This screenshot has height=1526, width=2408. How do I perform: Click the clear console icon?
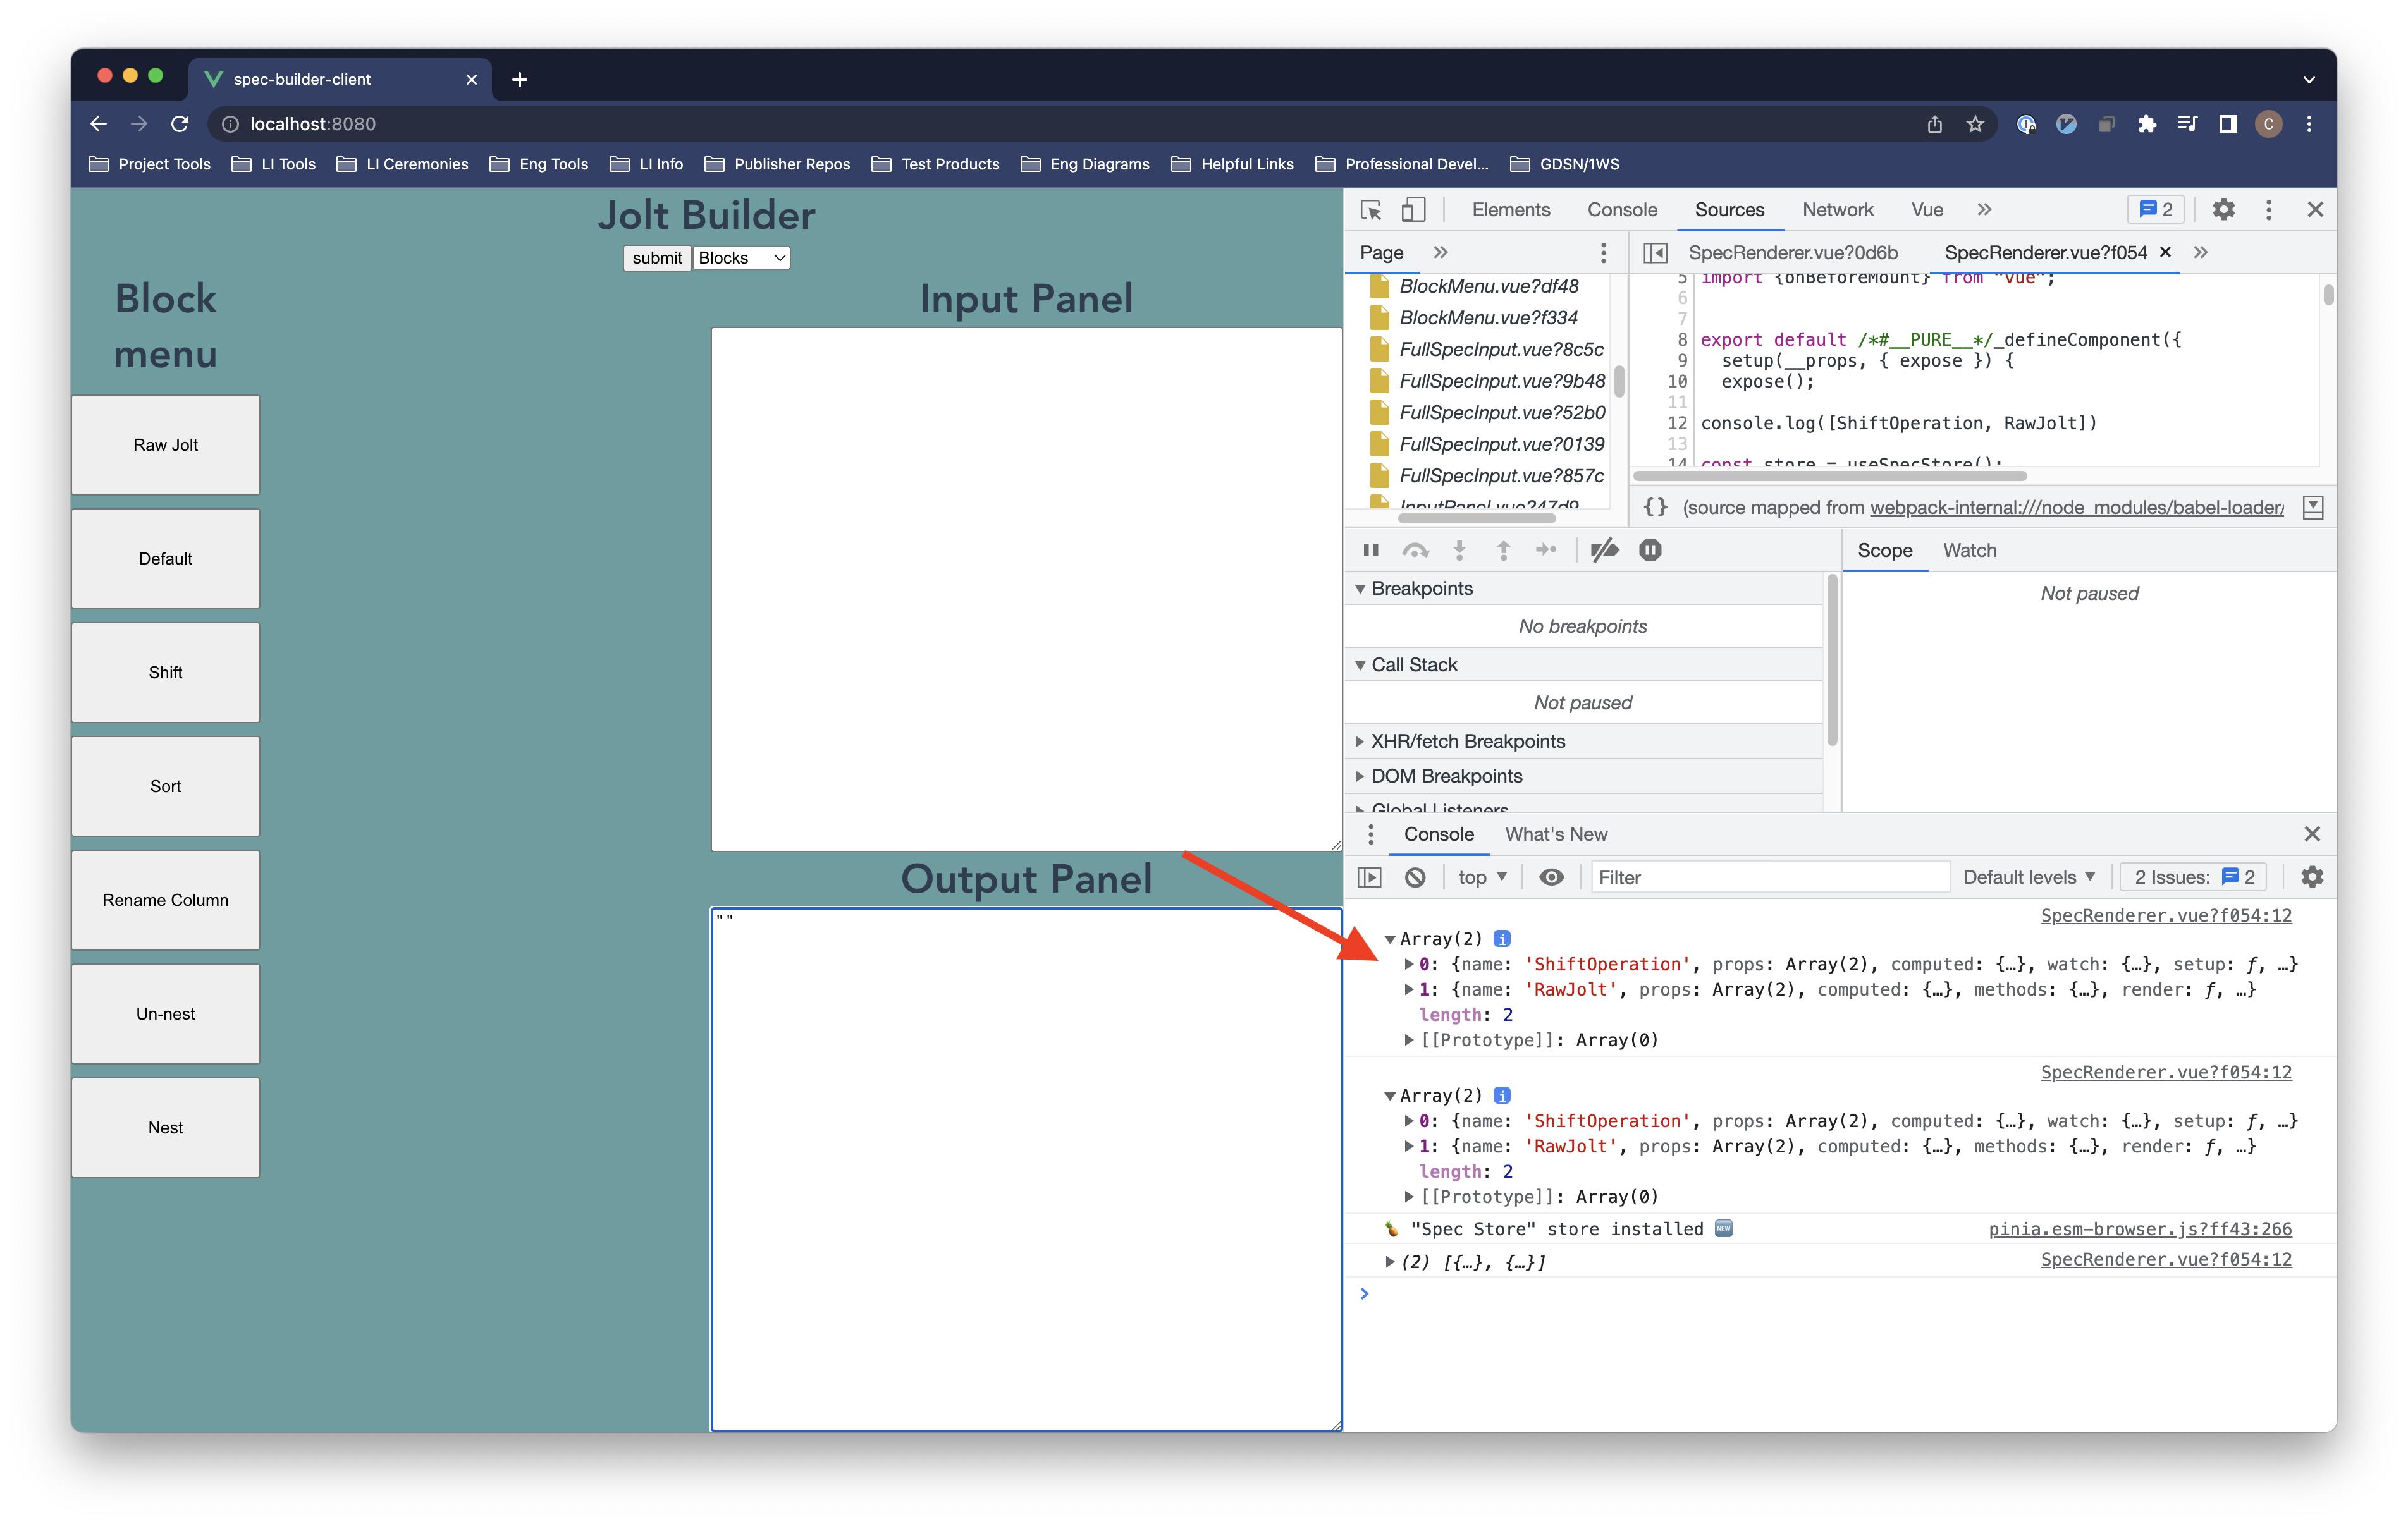pyautogui.click(x=1415, y=877)
